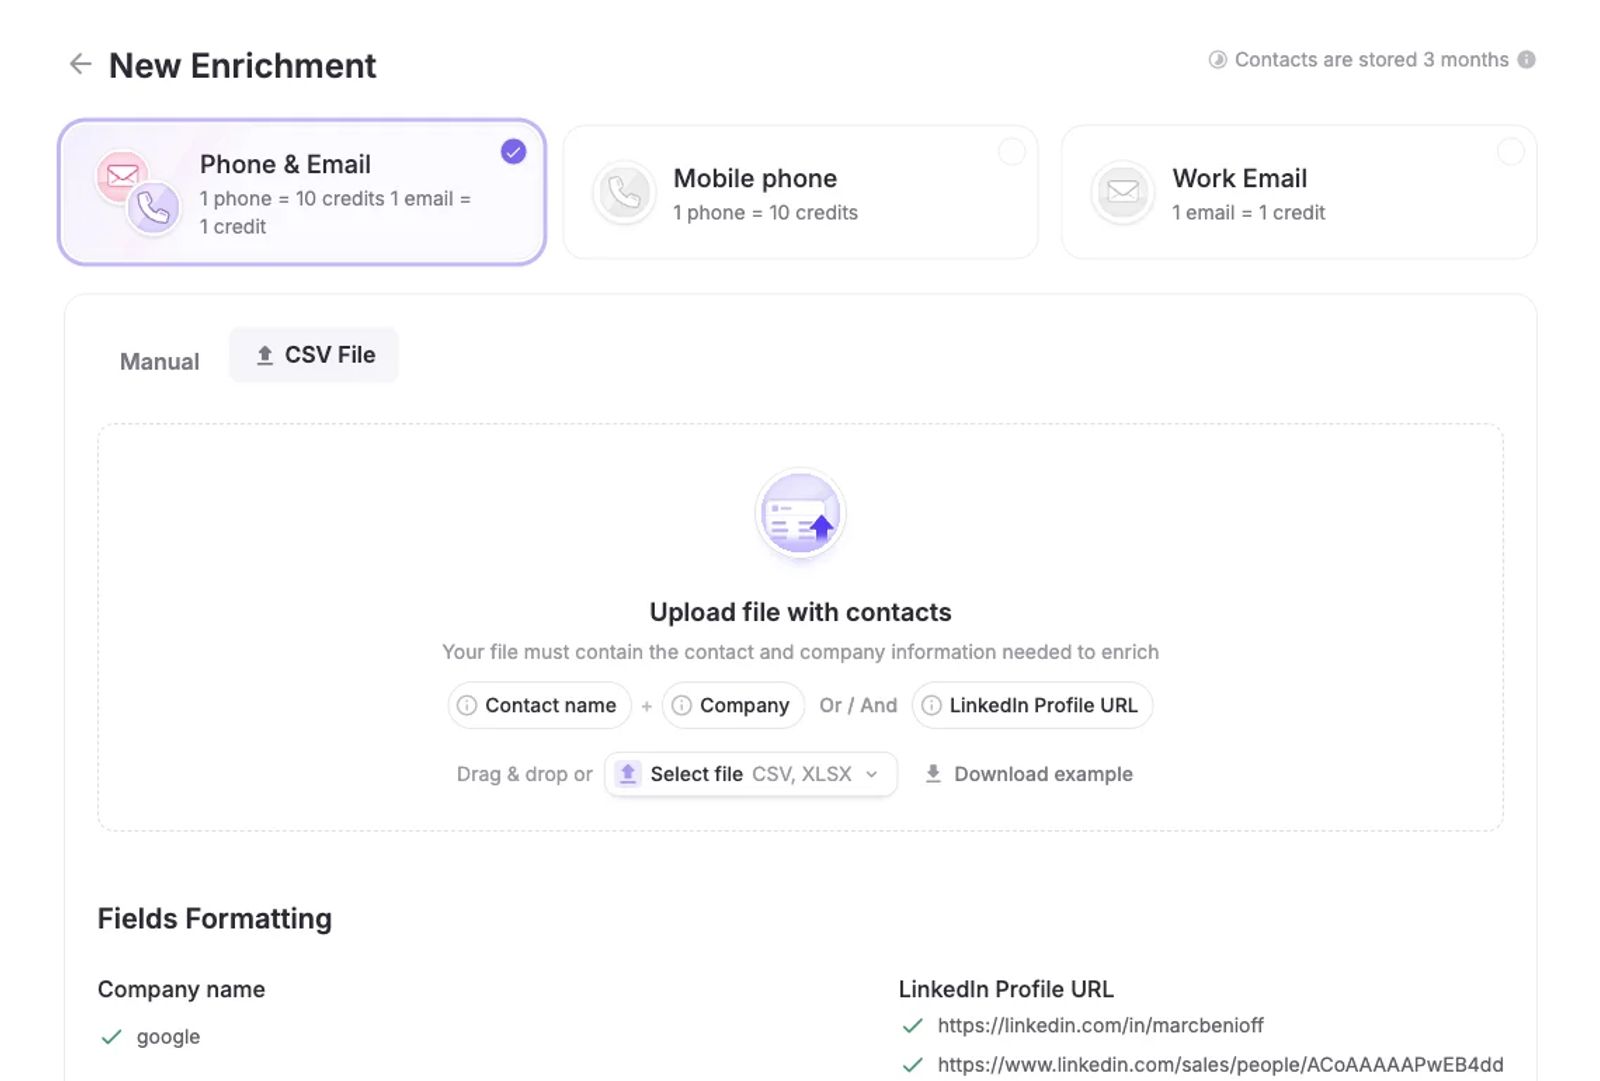This screenshot has height=1081, width=1600.
Task: Click the 'Upload file with contacts' heading
Action: [x=800, y=612]
